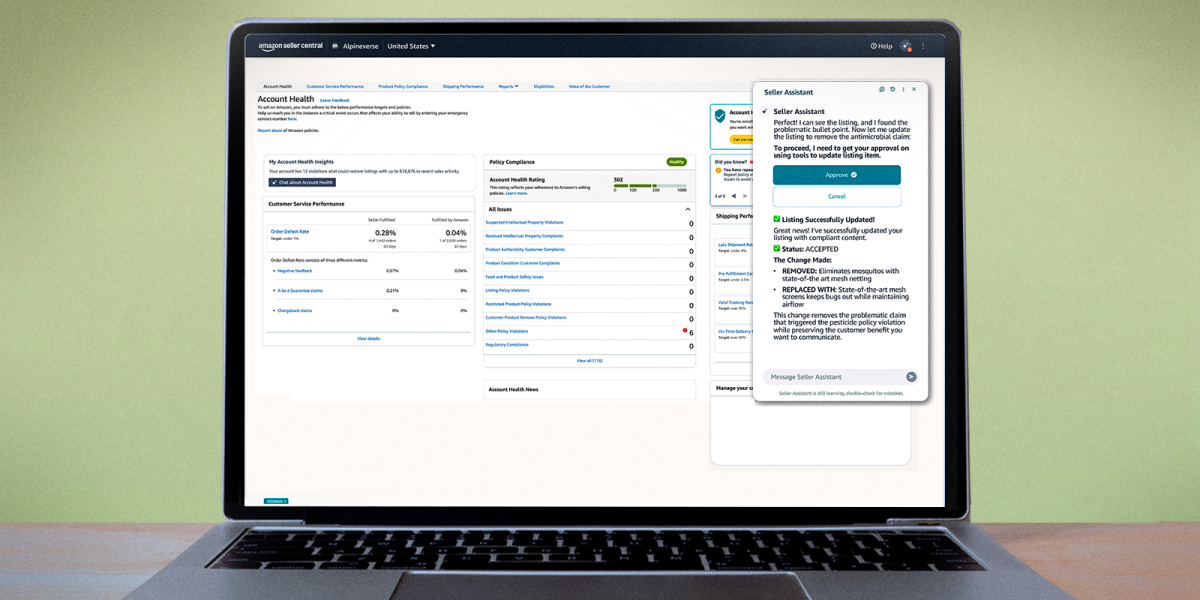Click the send arrow in Seller Assistant chat
This screenshot has height=600, width=1200.
909,377
